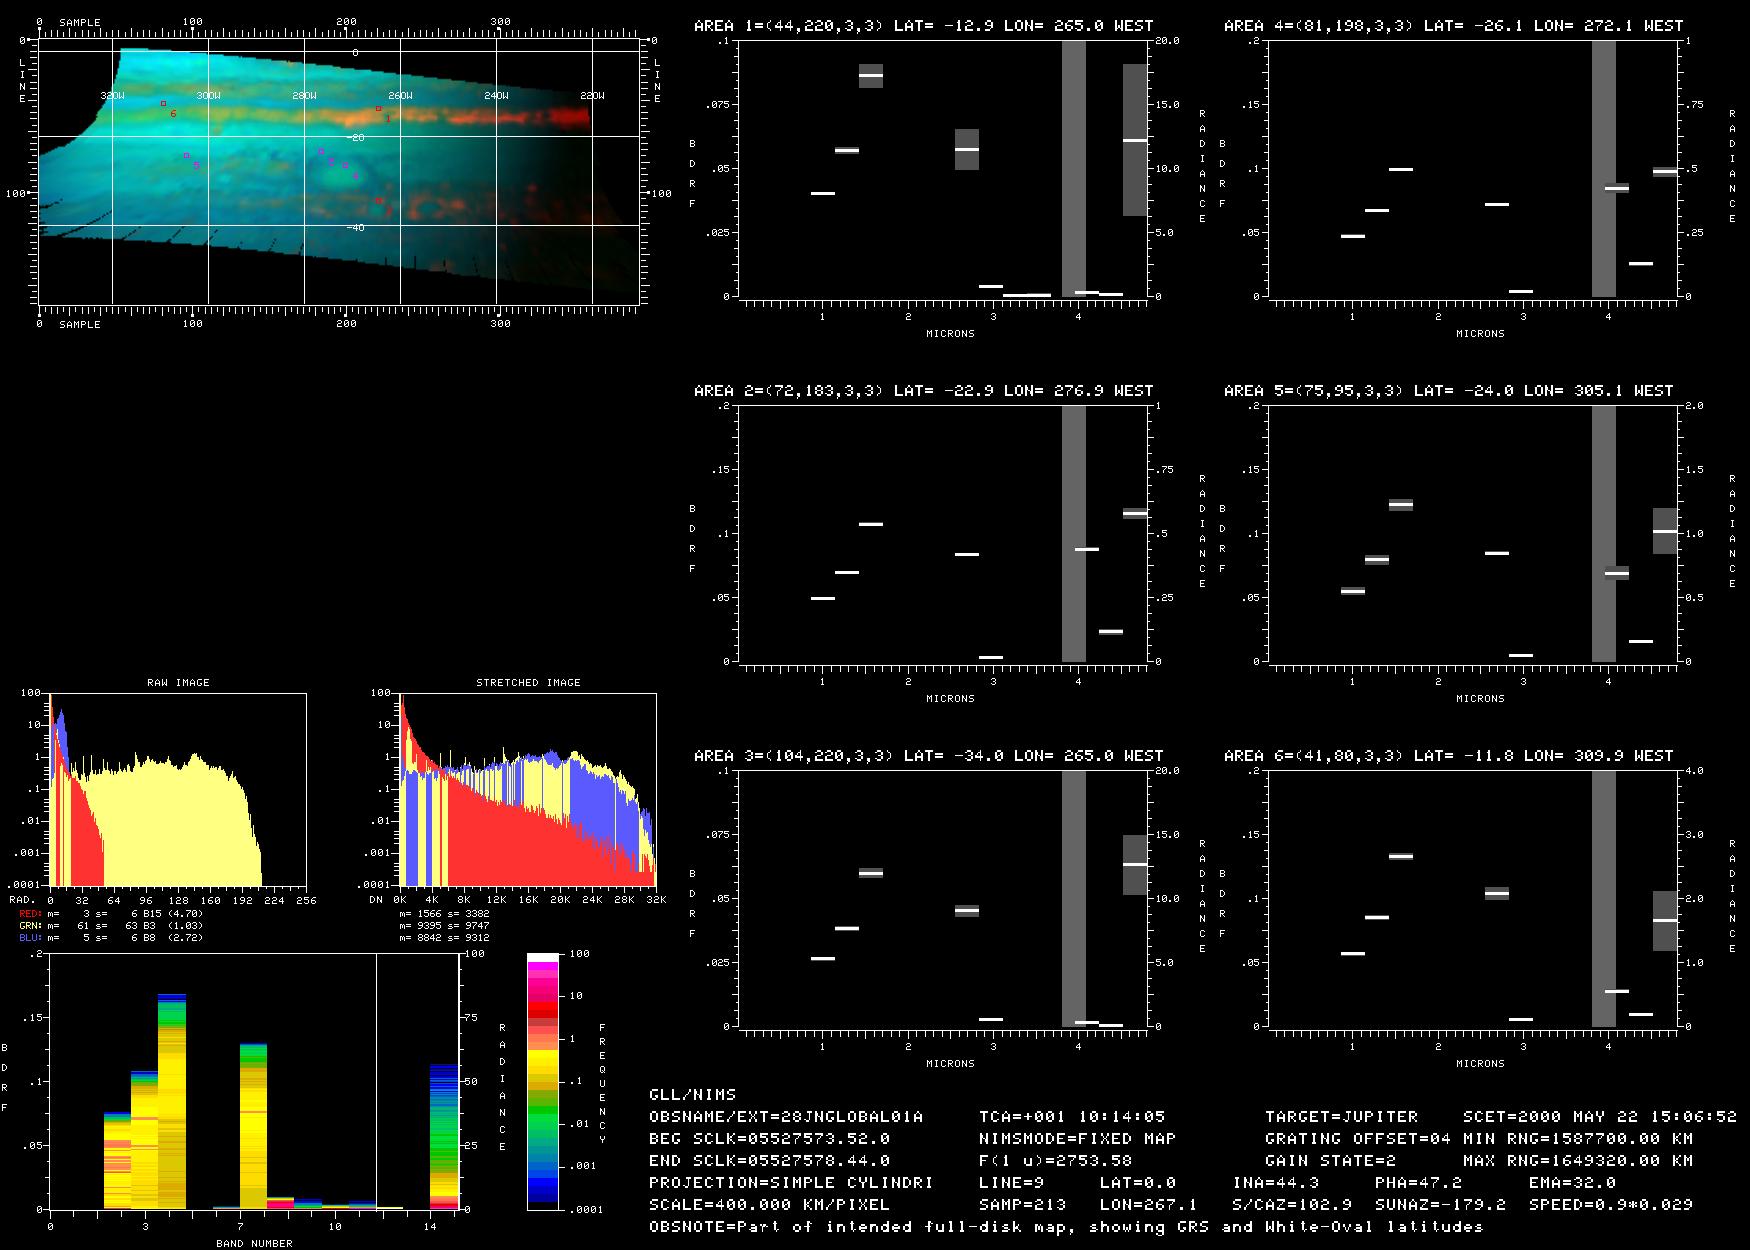1750x1250 pixels.
Task: Click the tallest yellow bar at band 4
Action: [172, 1101]
